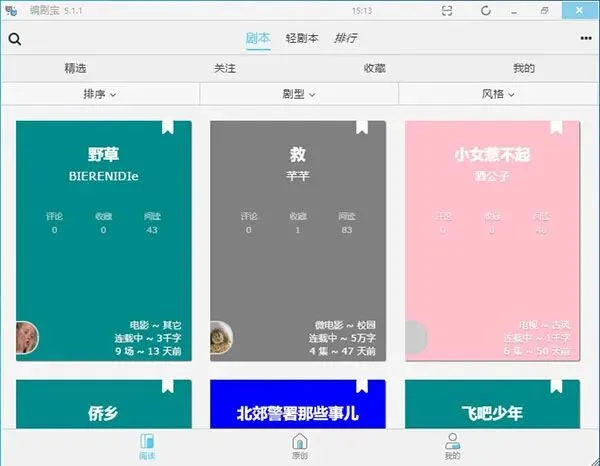Open the 侨乡 script card

point(104,404)
